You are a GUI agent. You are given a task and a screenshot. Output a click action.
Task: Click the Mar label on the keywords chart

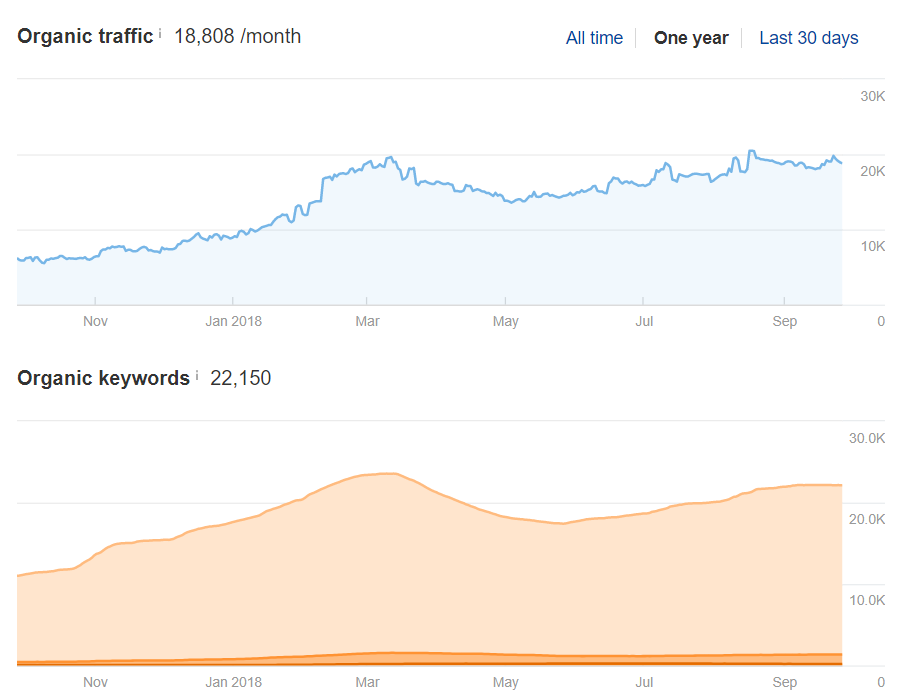pos(367,682)
